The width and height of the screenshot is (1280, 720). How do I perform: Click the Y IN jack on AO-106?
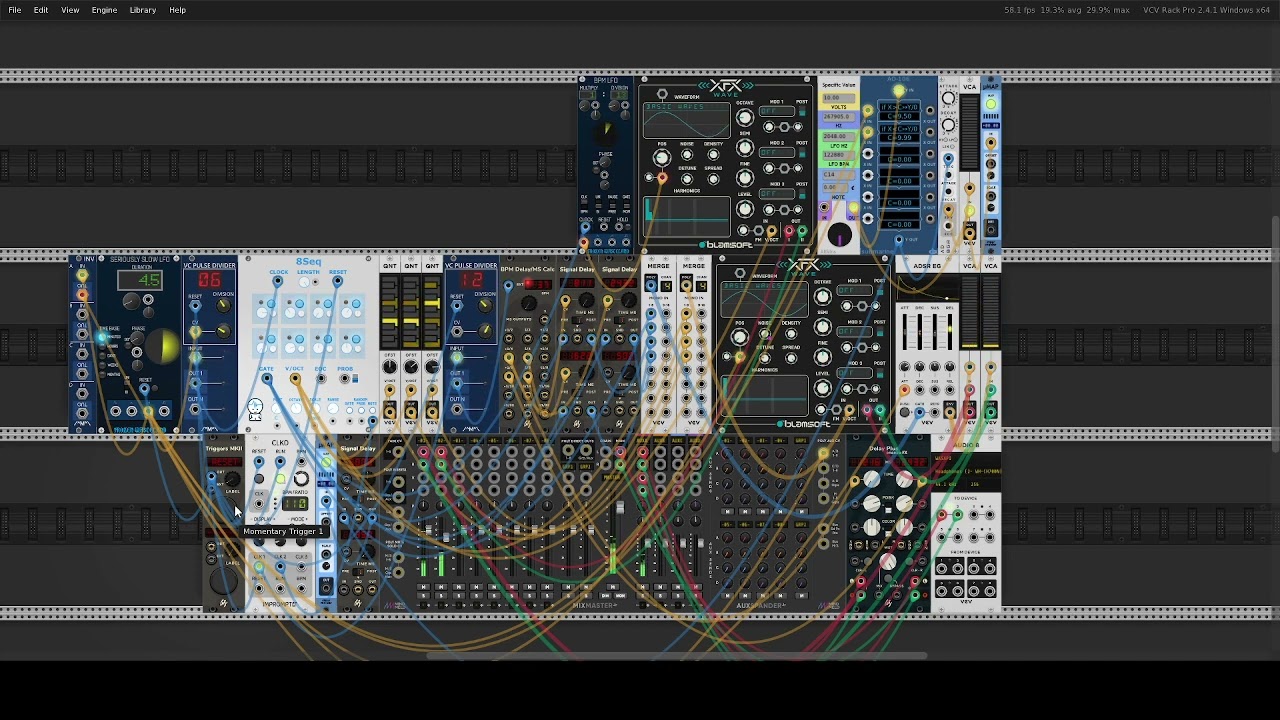898,90
